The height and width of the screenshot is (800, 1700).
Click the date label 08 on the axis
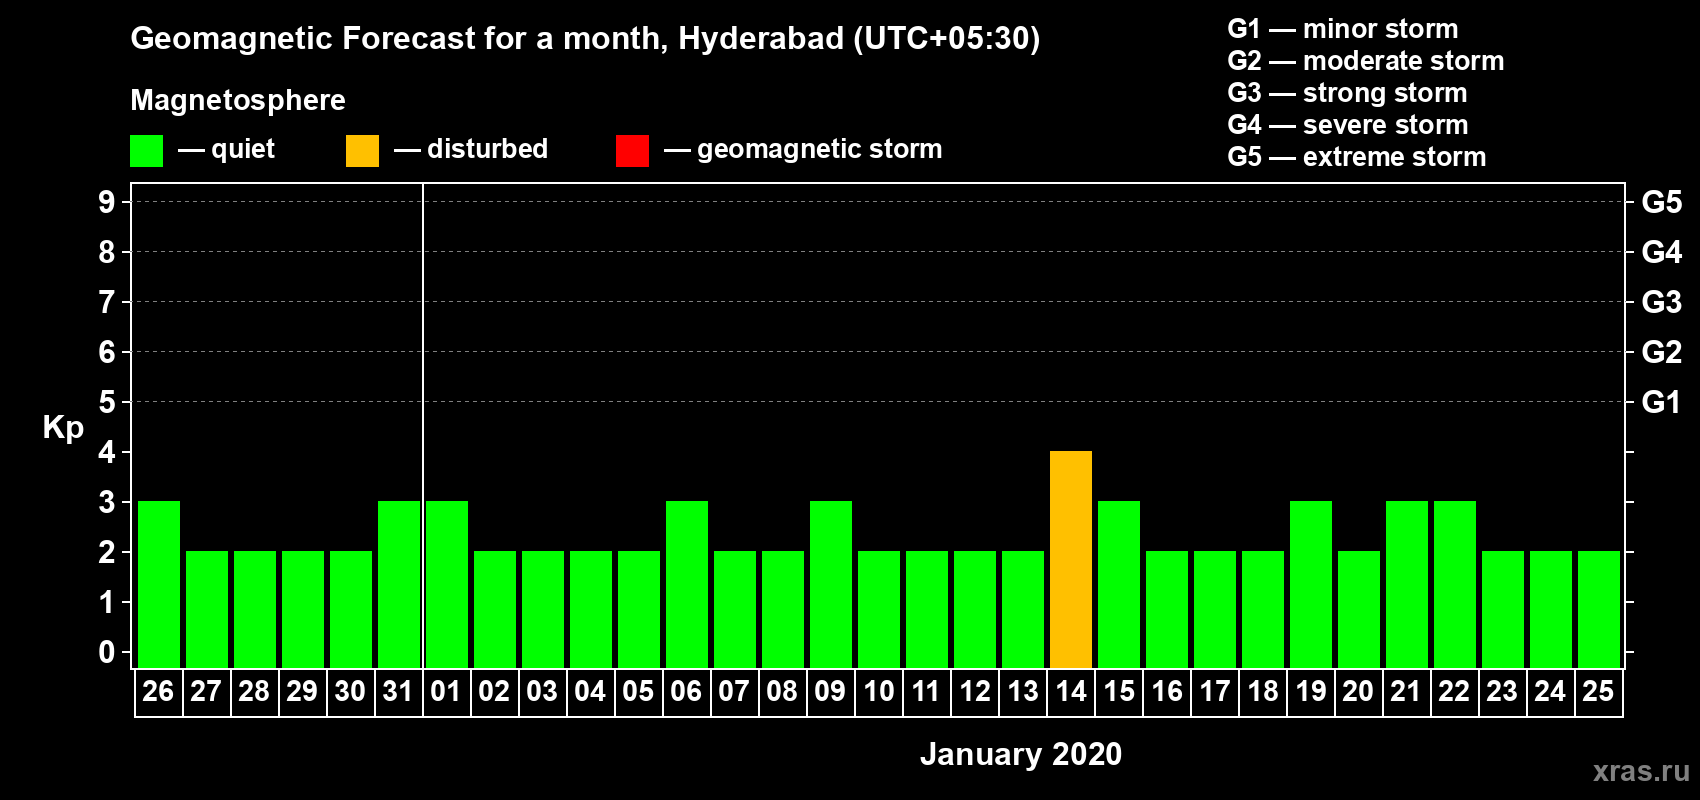coord(782,692)
